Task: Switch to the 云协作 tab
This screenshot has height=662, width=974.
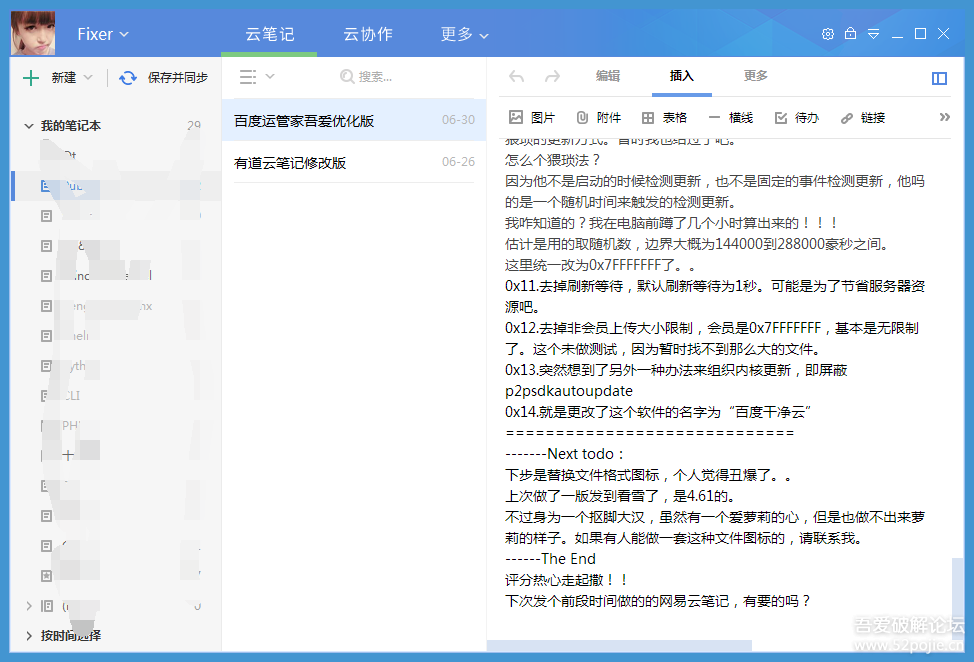Action: 367,33
